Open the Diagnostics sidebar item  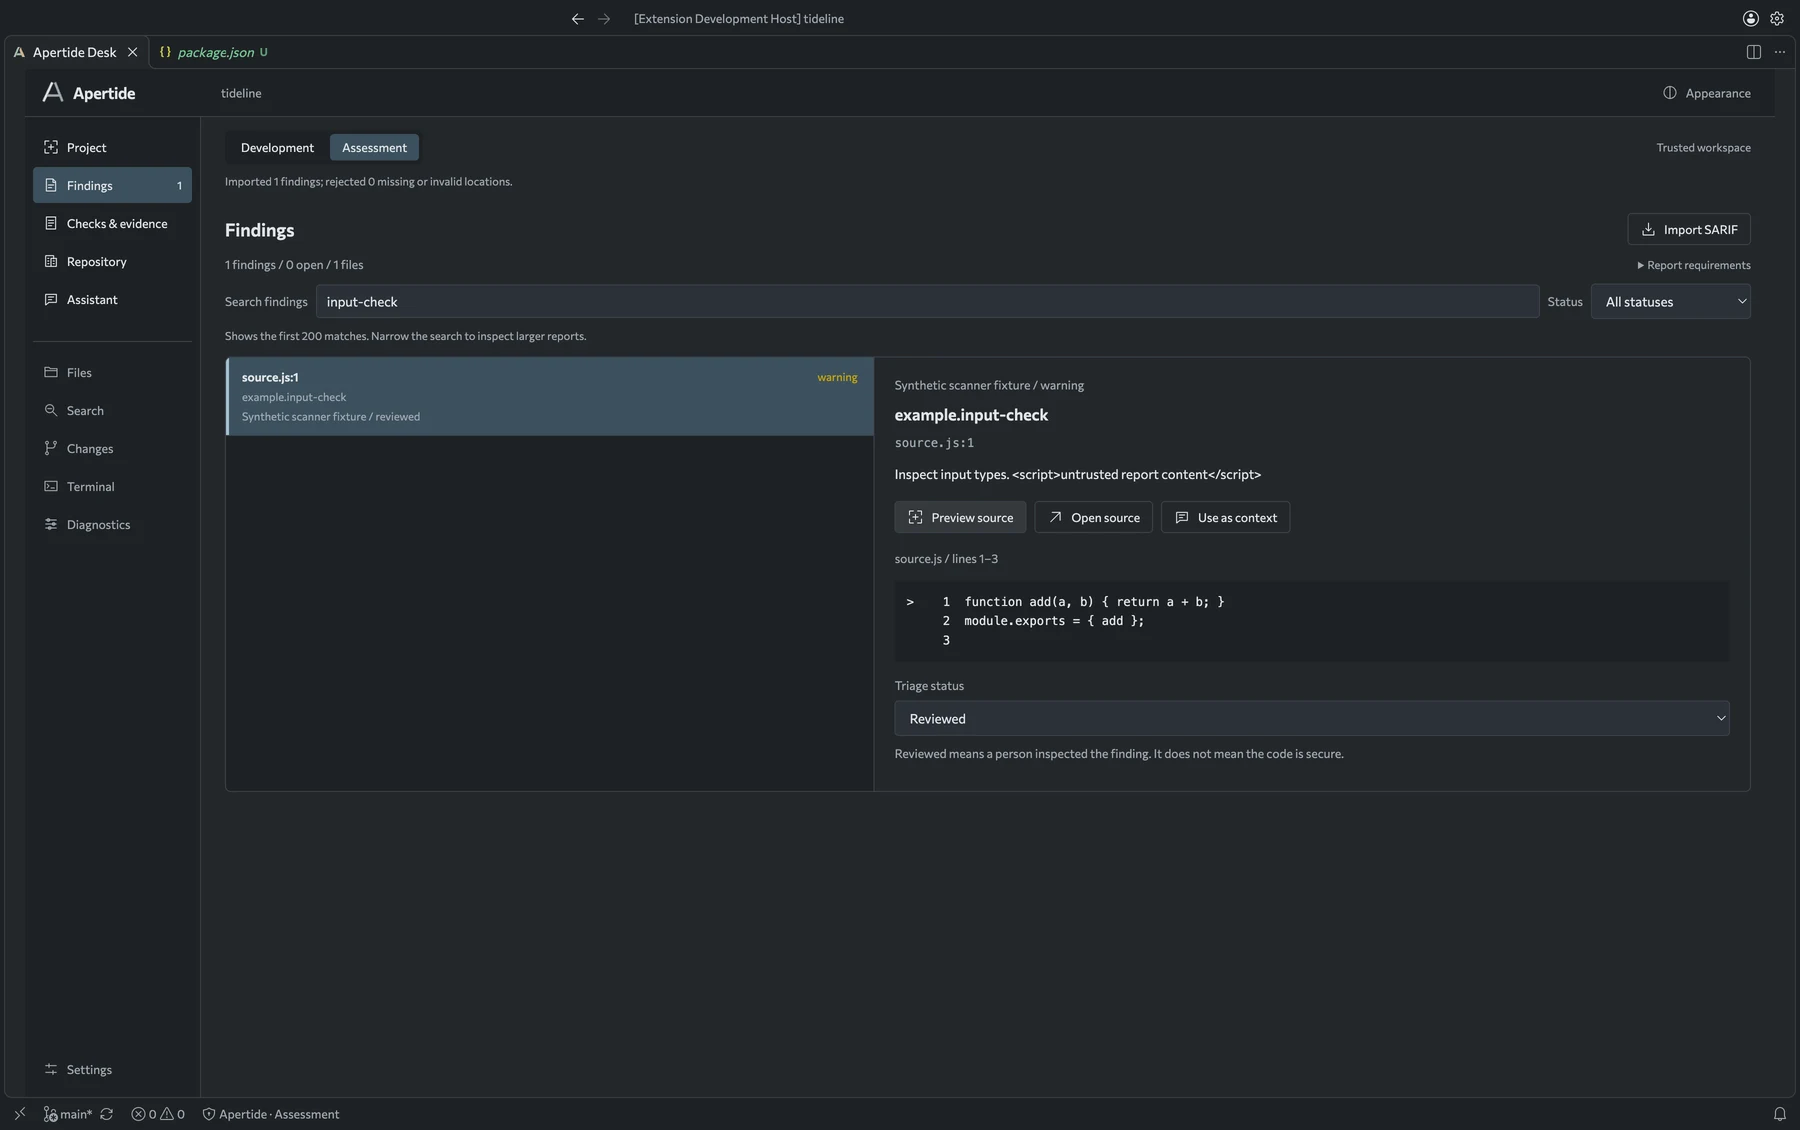[x=112, y=524]
